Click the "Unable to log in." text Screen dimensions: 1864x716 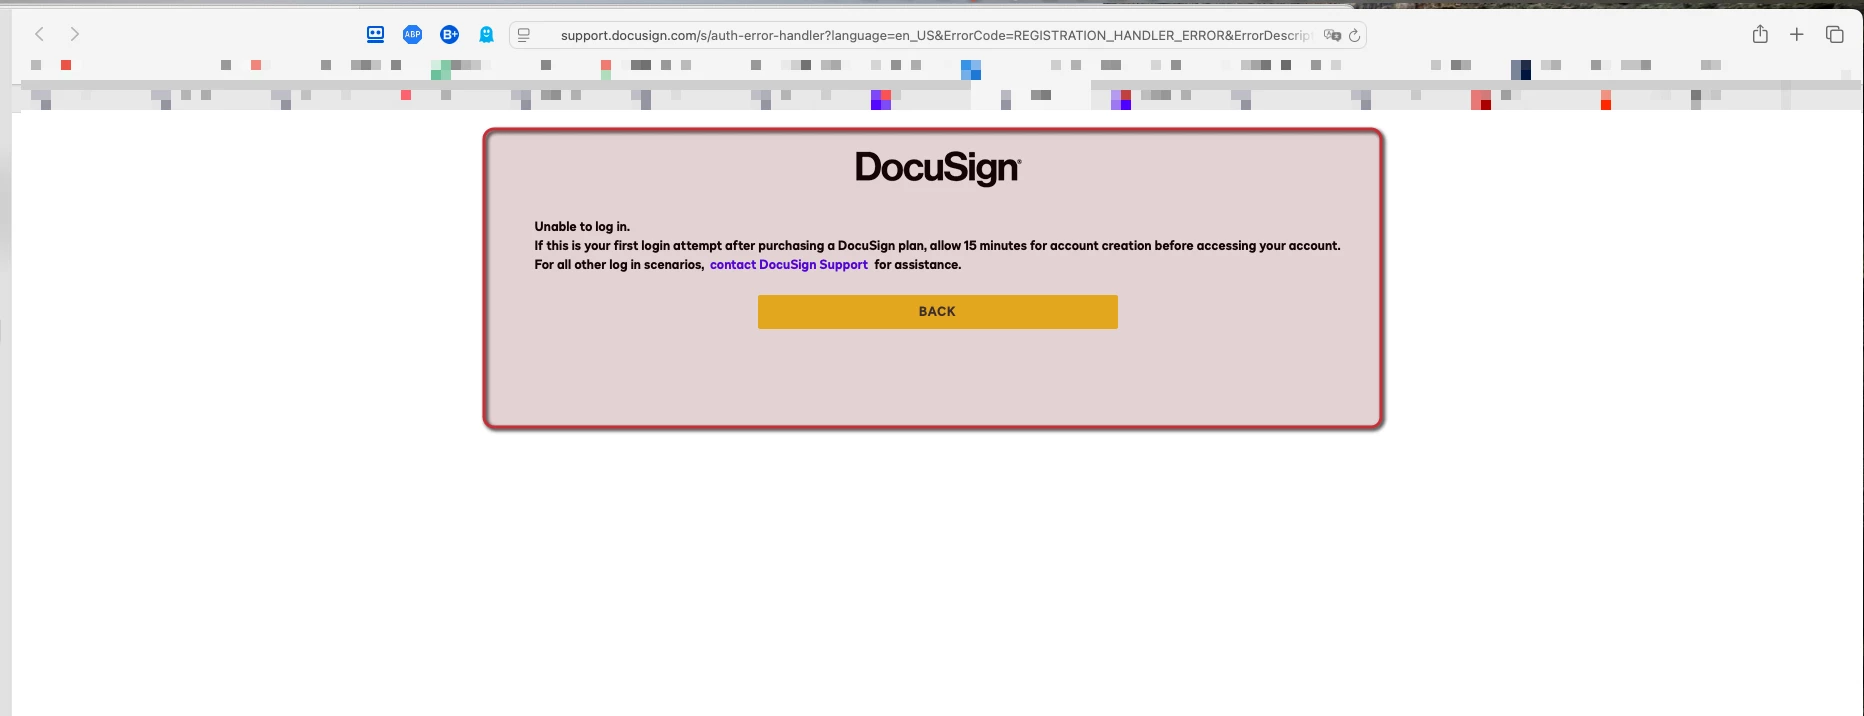(x=582, y=227)
